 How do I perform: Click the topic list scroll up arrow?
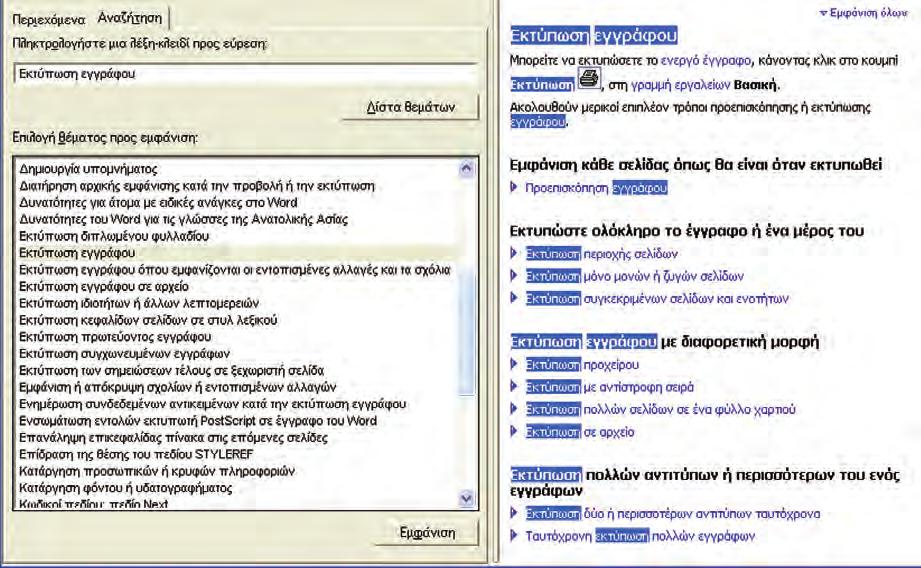466,169
